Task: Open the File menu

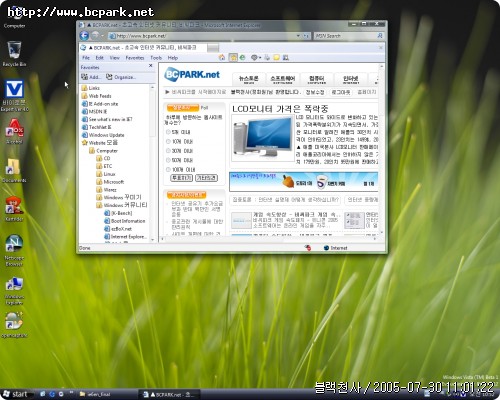Action: click(x=86, y=58)
